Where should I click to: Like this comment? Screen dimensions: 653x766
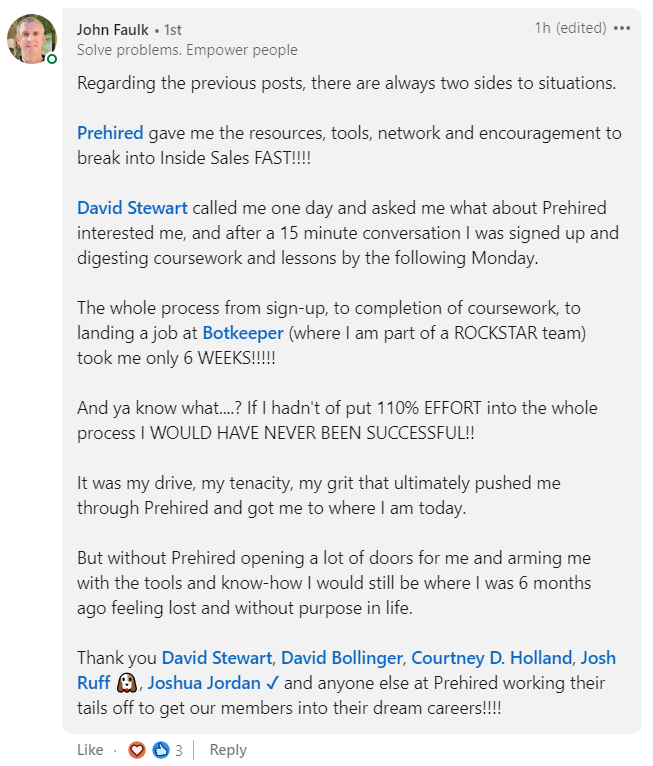(89, 750)
